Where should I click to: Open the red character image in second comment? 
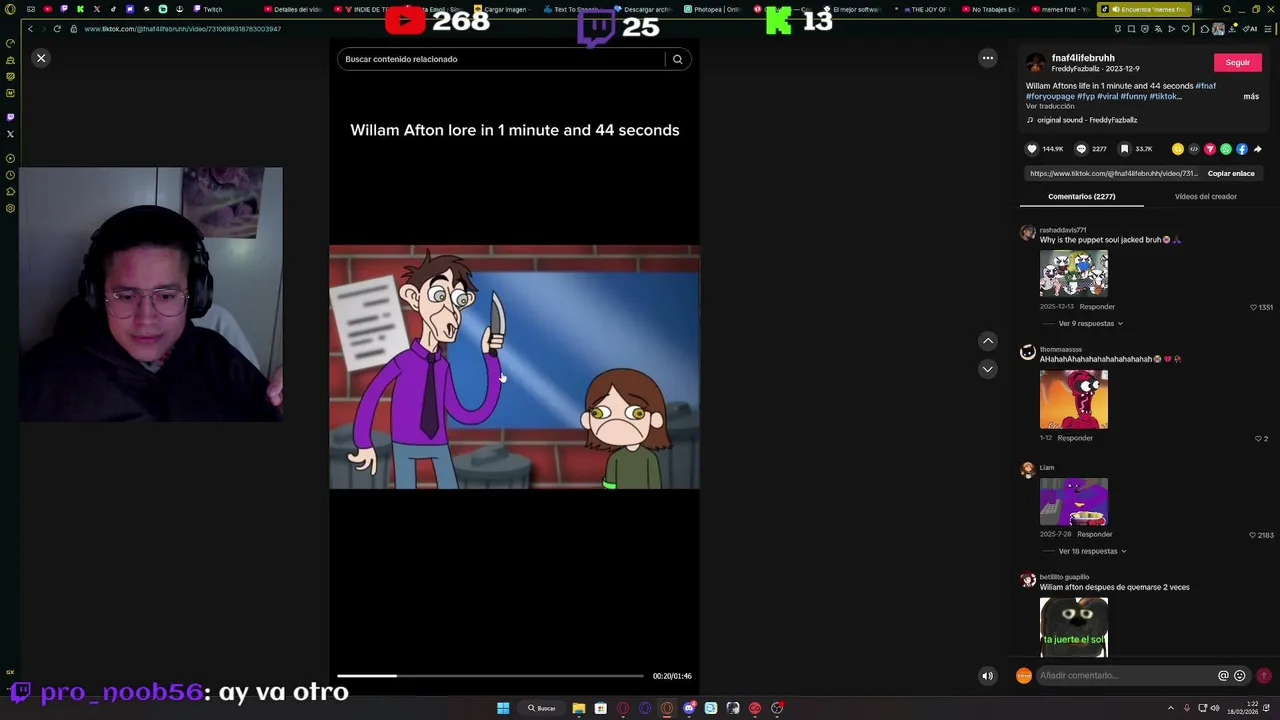point(1074,399)
